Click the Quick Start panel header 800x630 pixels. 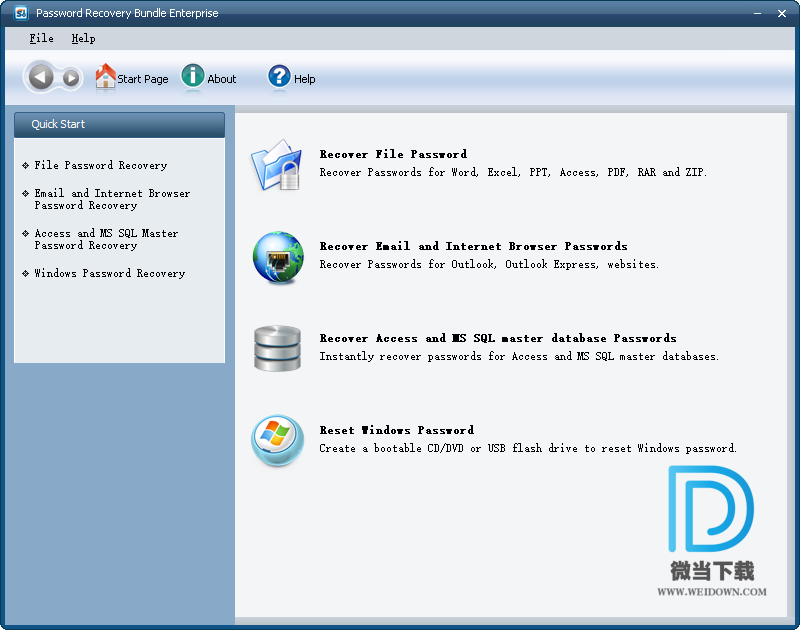(x=119, y=124)
